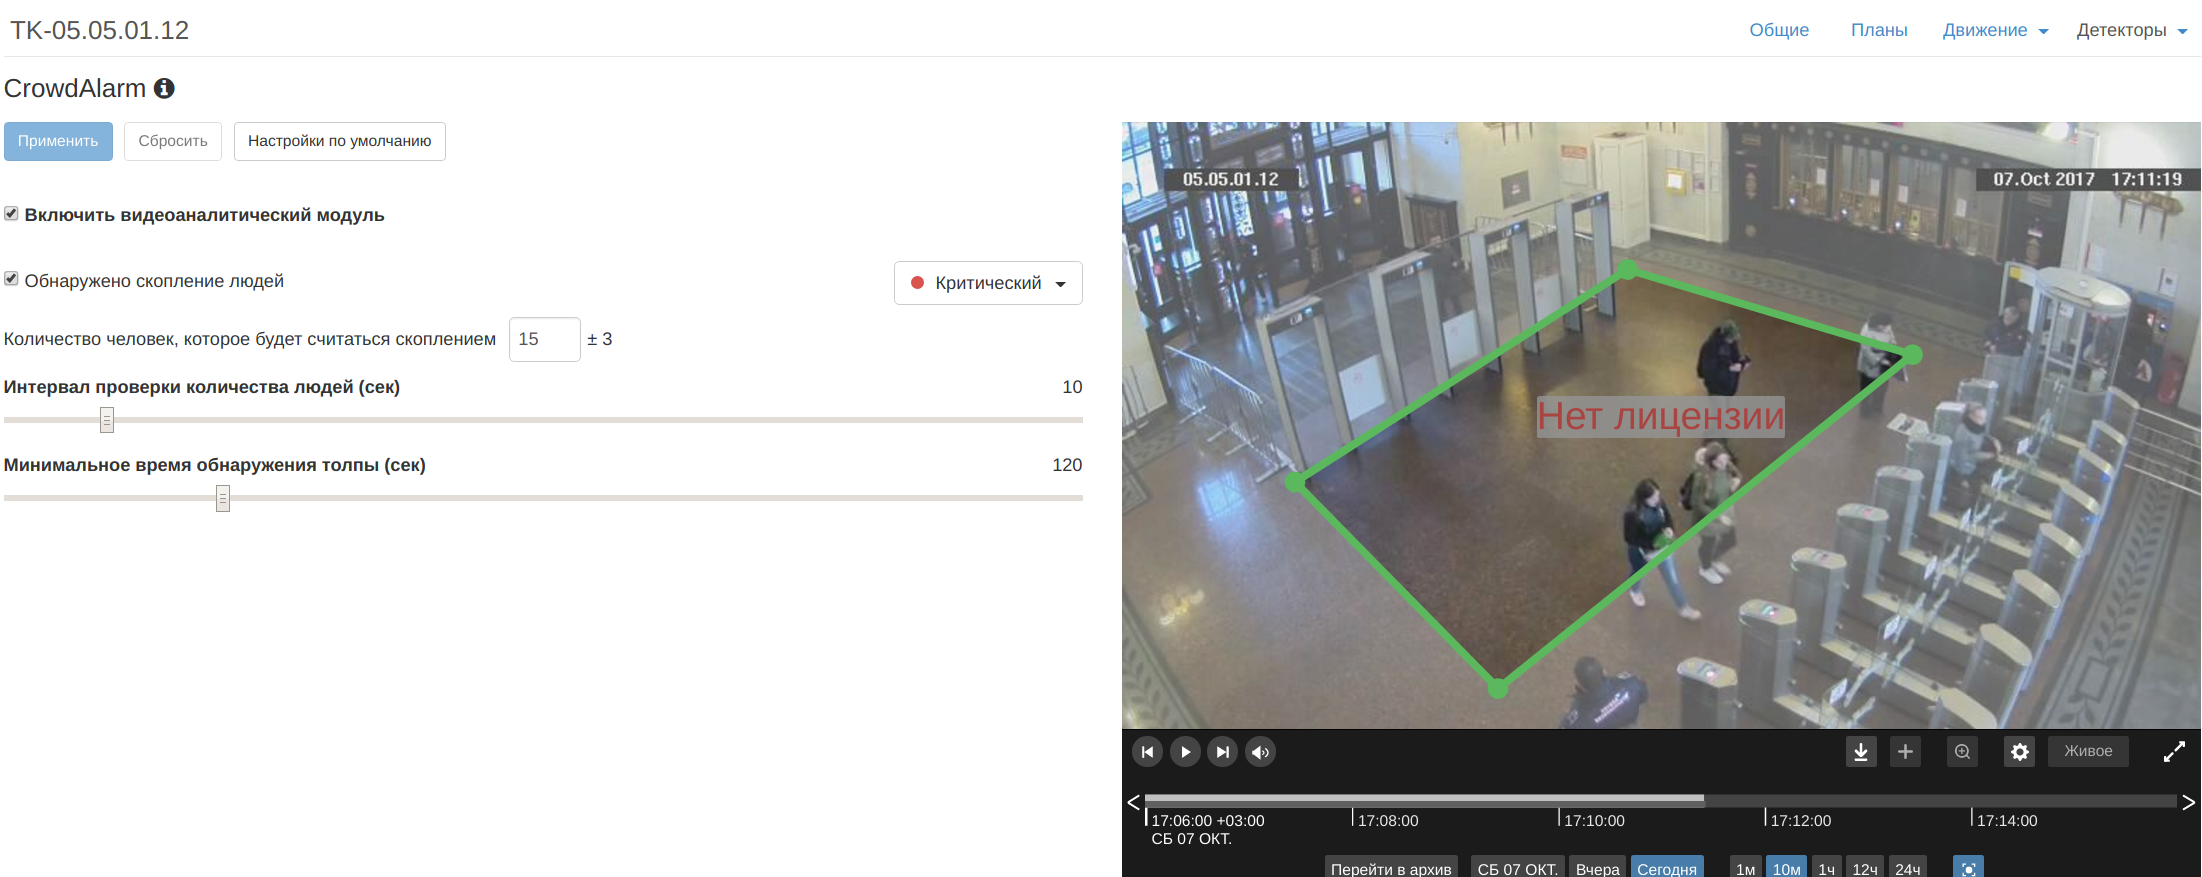Set timeline scale to 12ч
The image size is (2202, 877).
[x=1865, y=868]
